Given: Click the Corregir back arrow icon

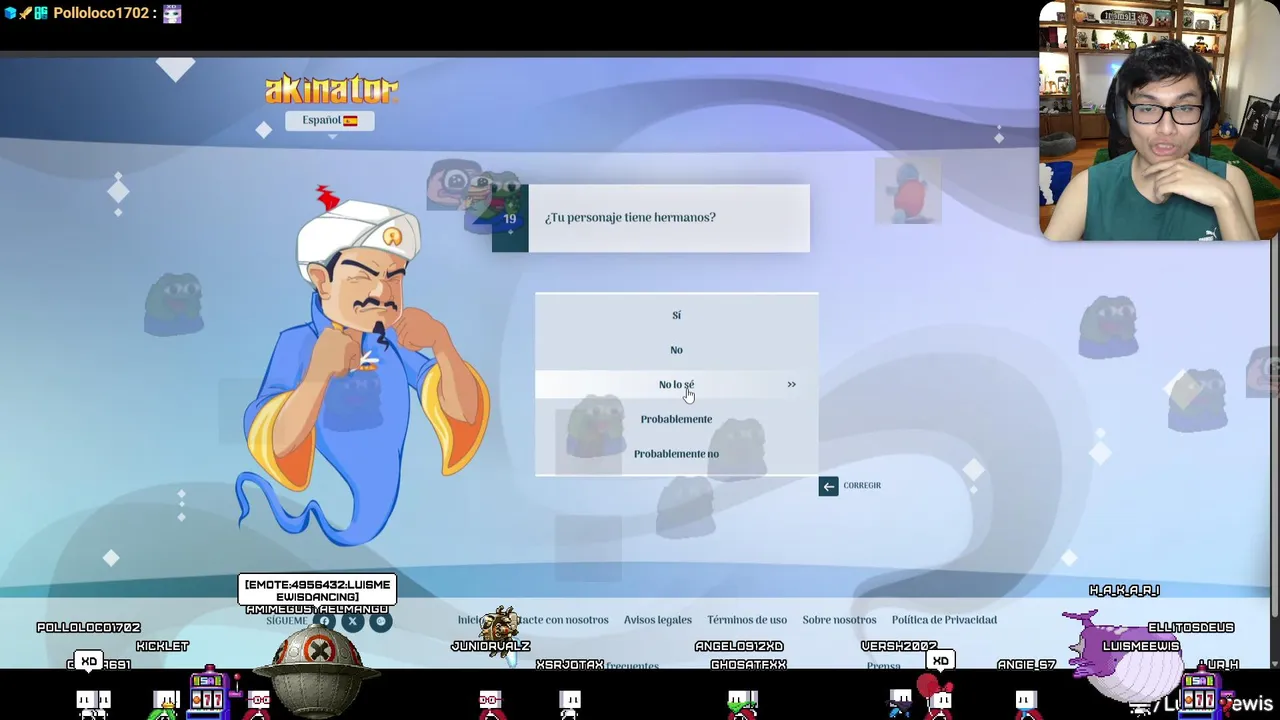Looking at the screenshot, I should click(x=828, y=486).
